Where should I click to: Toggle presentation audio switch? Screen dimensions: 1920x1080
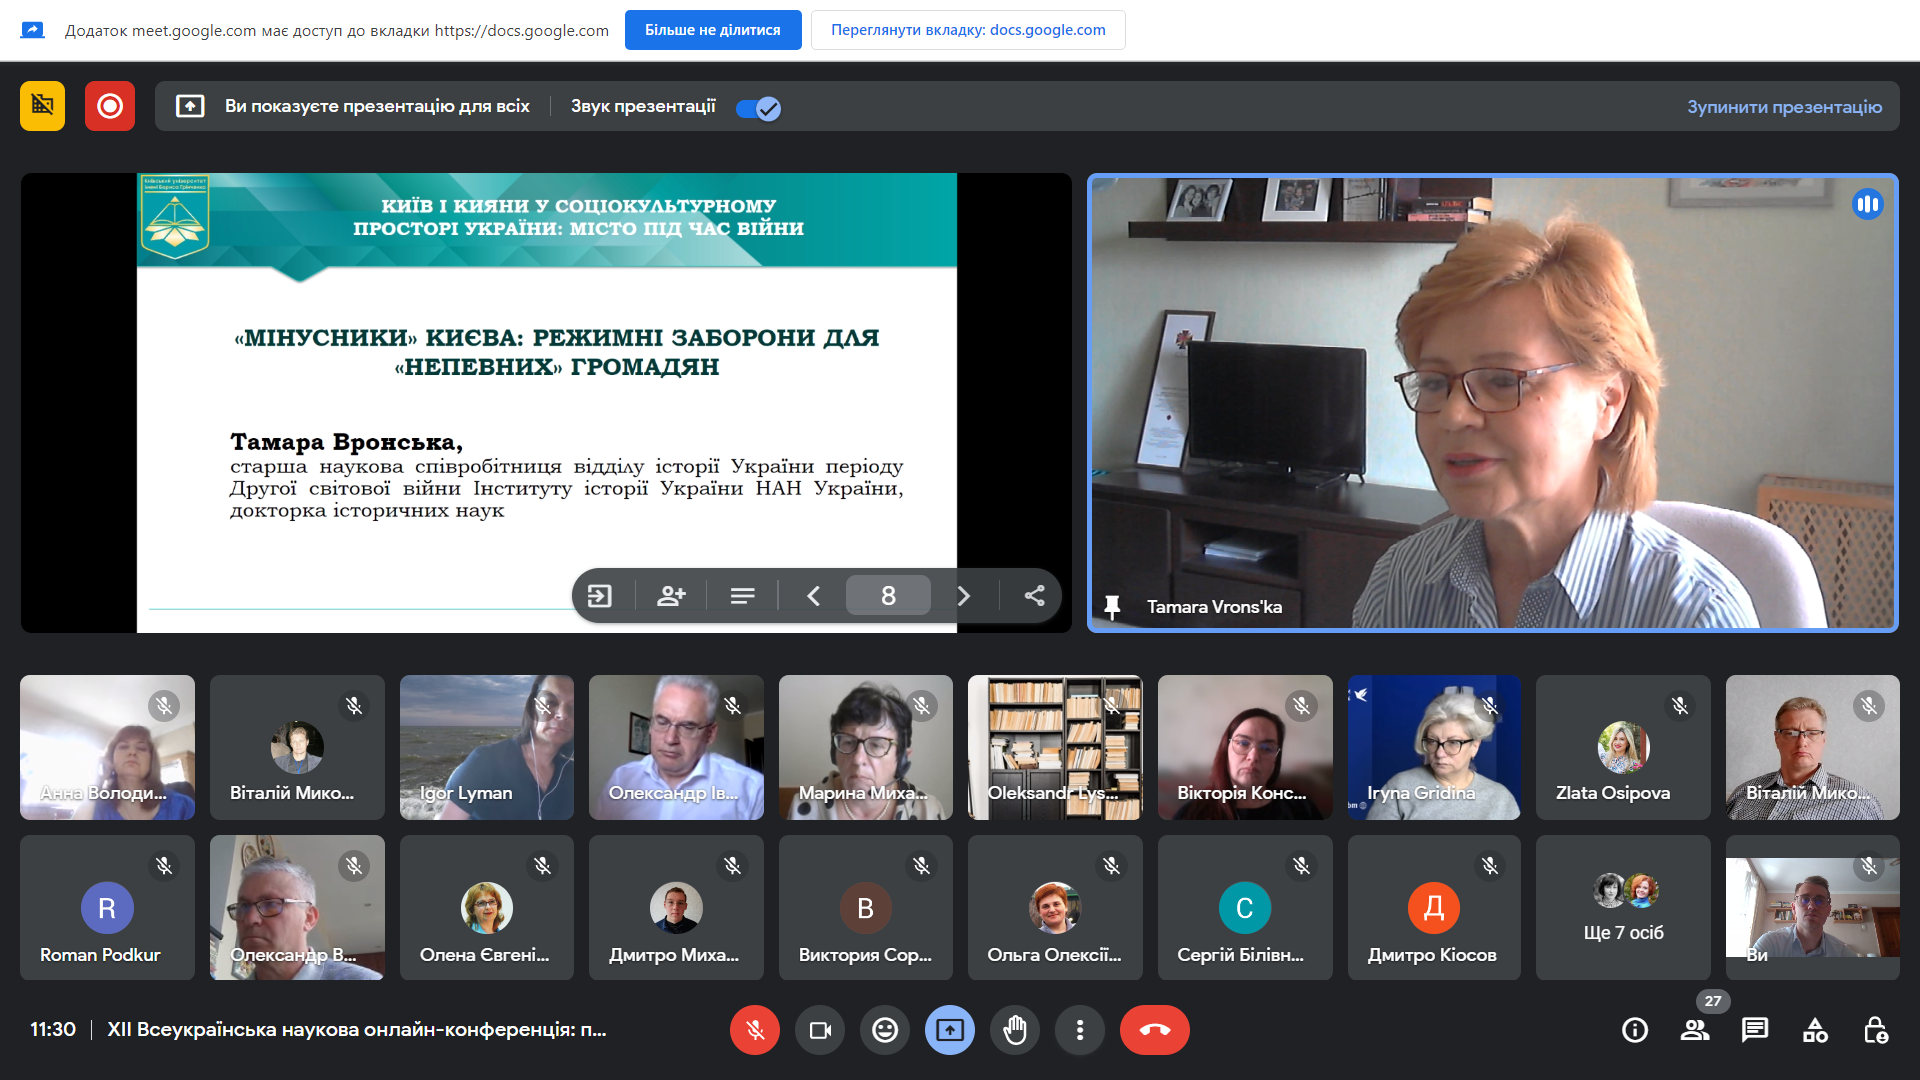tap(758, 108)
